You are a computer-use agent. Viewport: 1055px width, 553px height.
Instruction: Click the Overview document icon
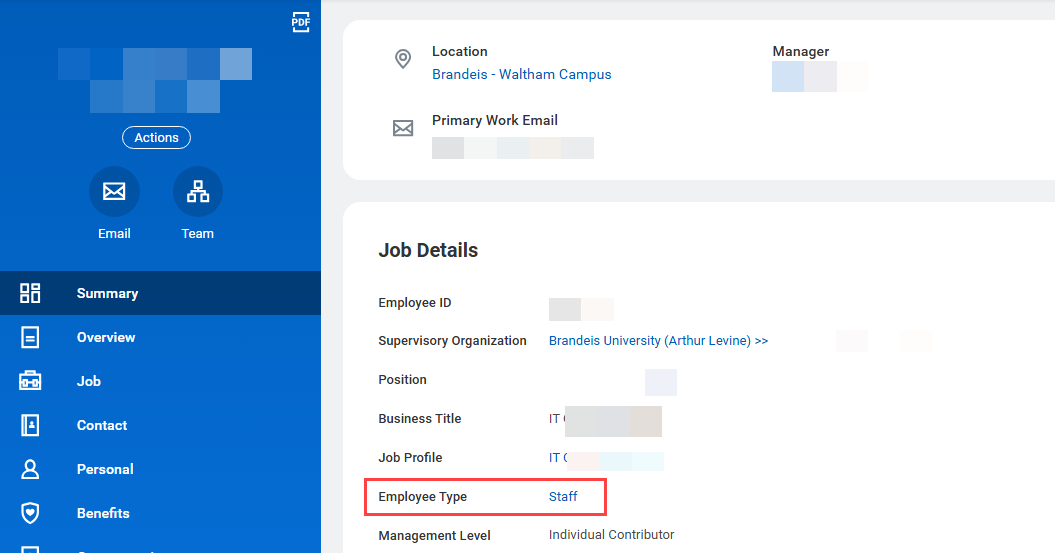[x=30, y=337]
